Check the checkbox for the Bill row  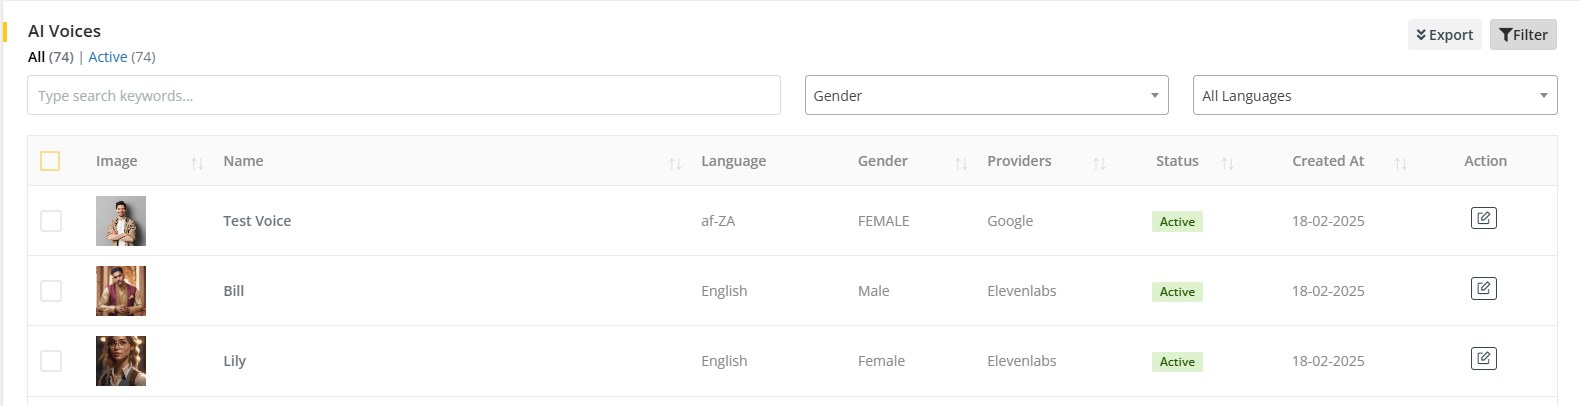tap(51, 291)
